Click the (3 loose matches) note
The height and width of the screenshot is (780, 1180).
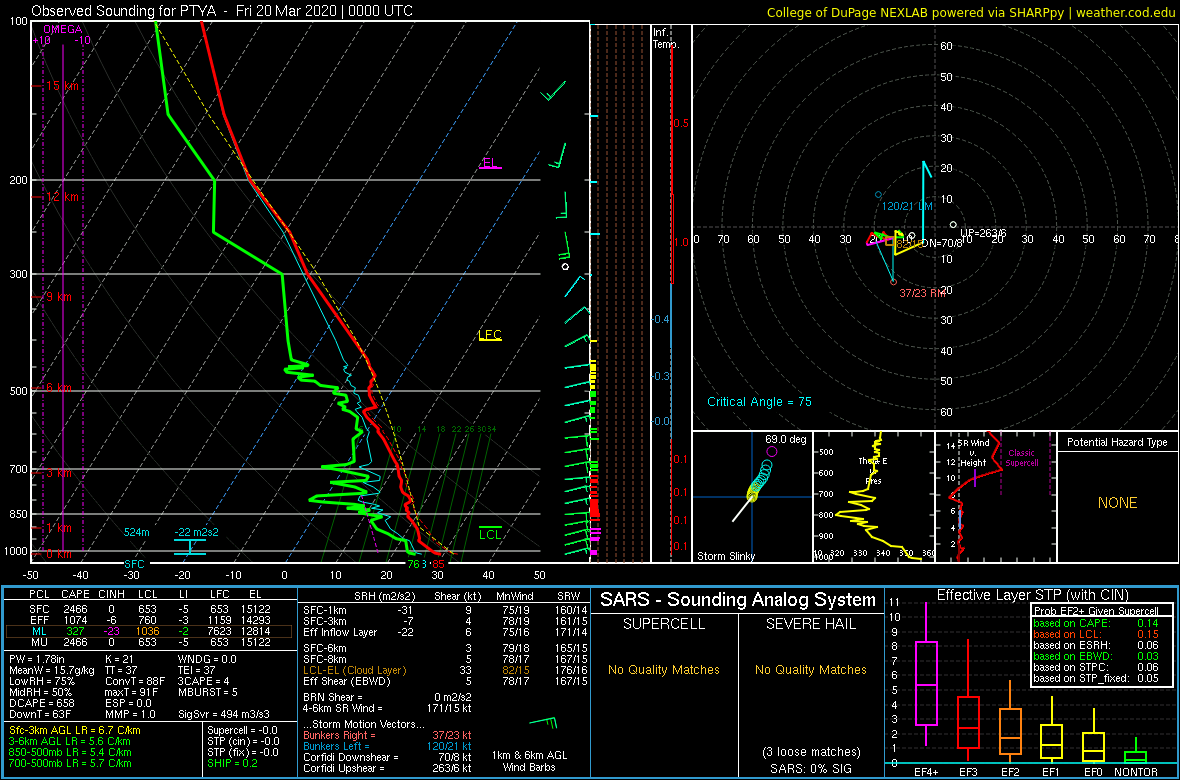pos(810,751)
